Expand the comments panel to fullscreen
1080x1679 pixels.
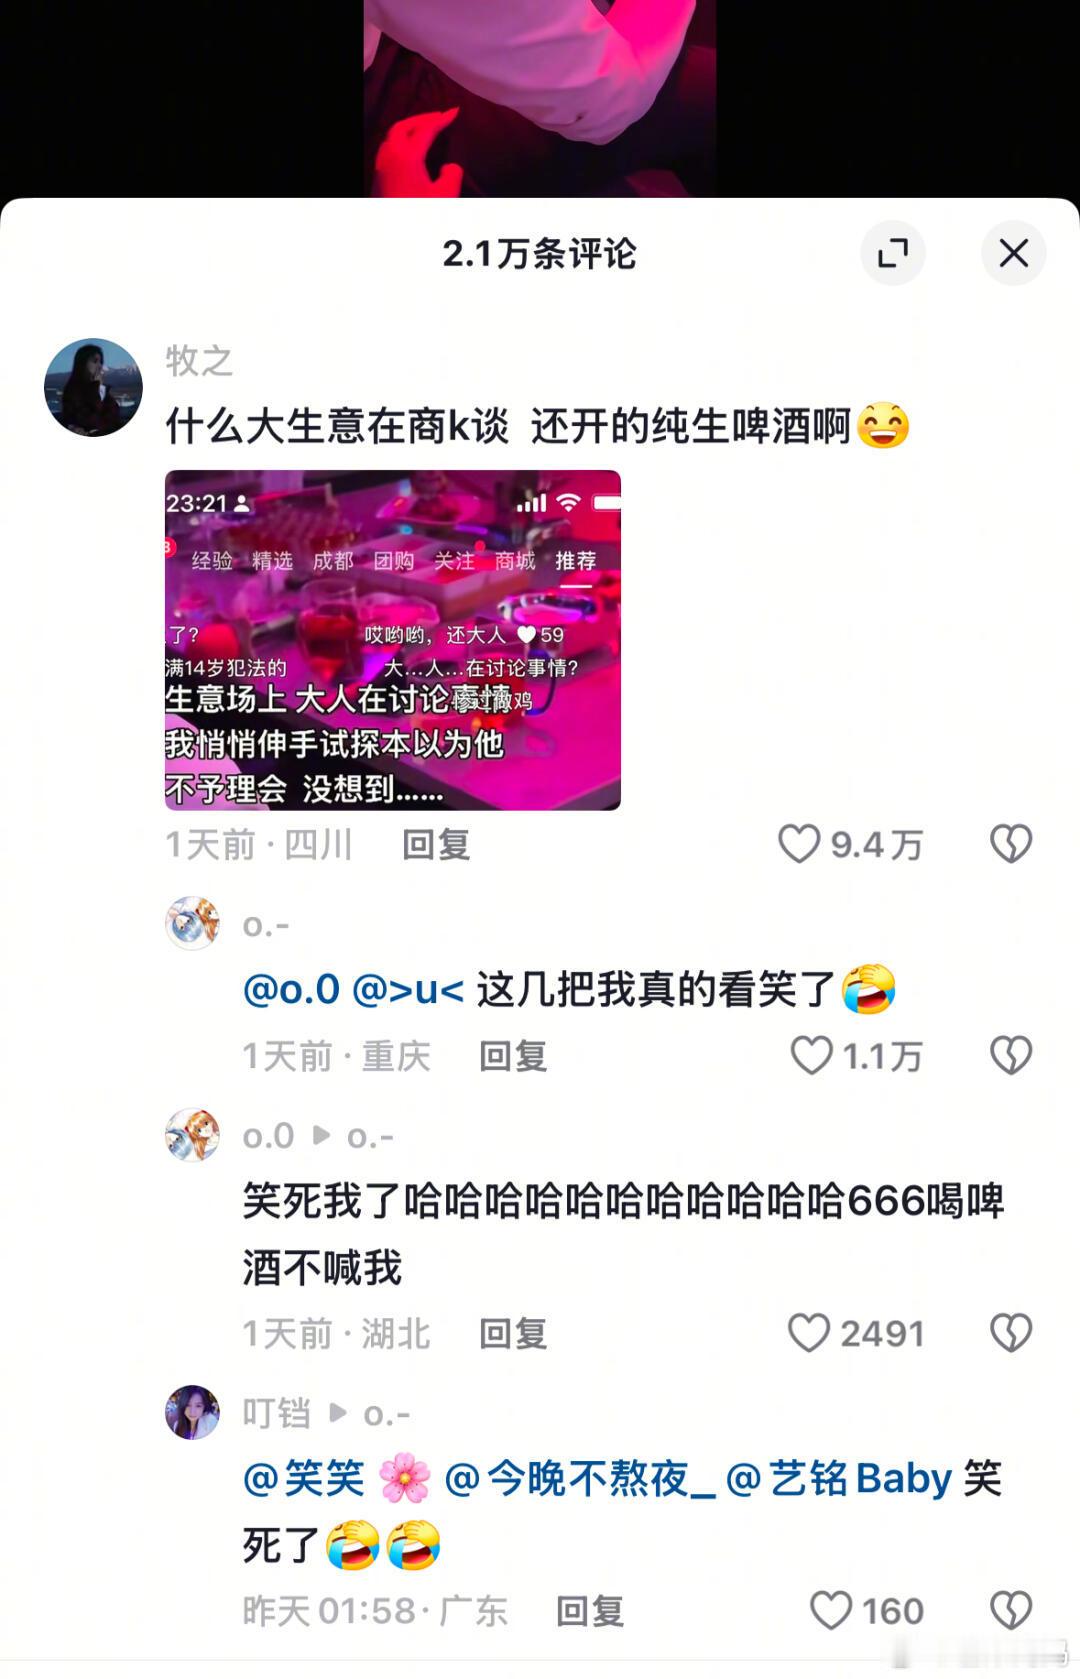pyautogui.click(x=892, y=253)
